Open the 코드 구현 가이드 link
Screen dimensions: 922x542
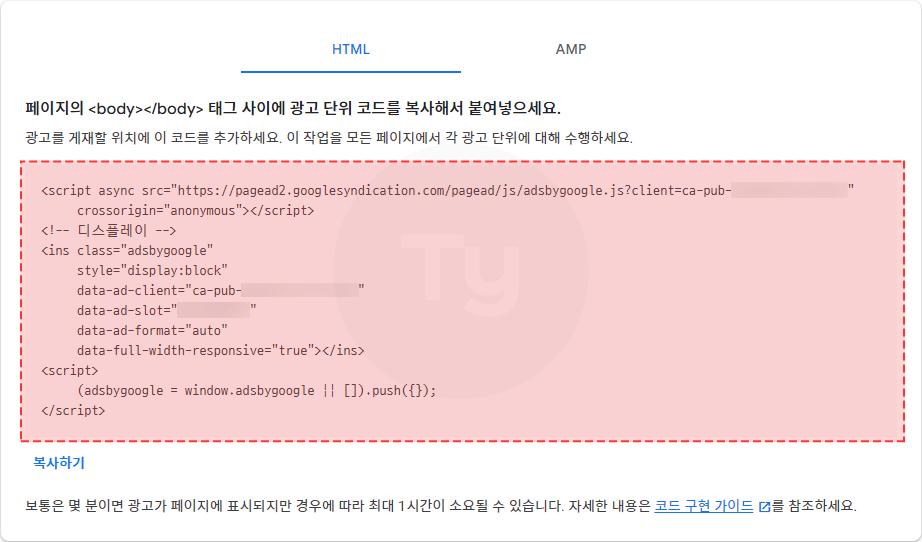pyautogui.click(x=703, y=506)
